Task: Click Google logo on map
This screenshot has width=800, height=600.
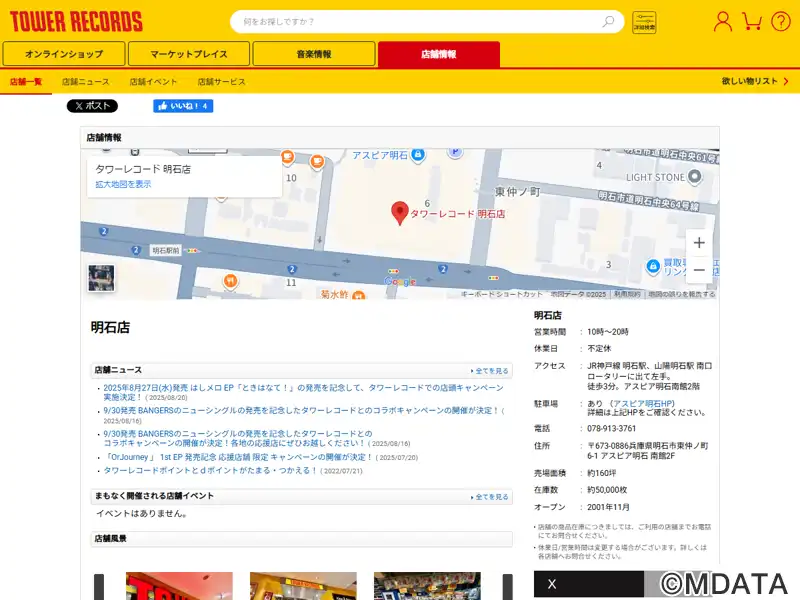Action: (x=399, y=282)
